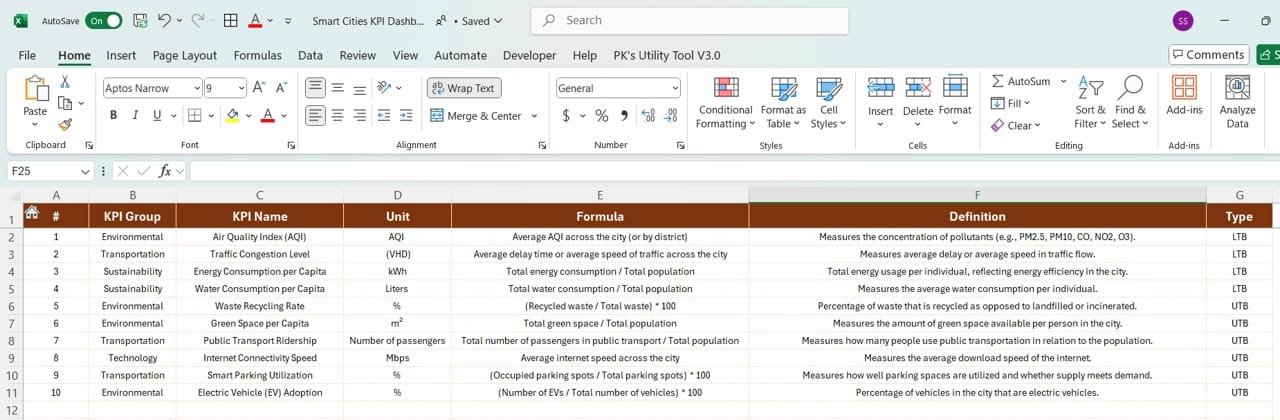Apply red font color in ribbon Font group

tap(267, 116)
